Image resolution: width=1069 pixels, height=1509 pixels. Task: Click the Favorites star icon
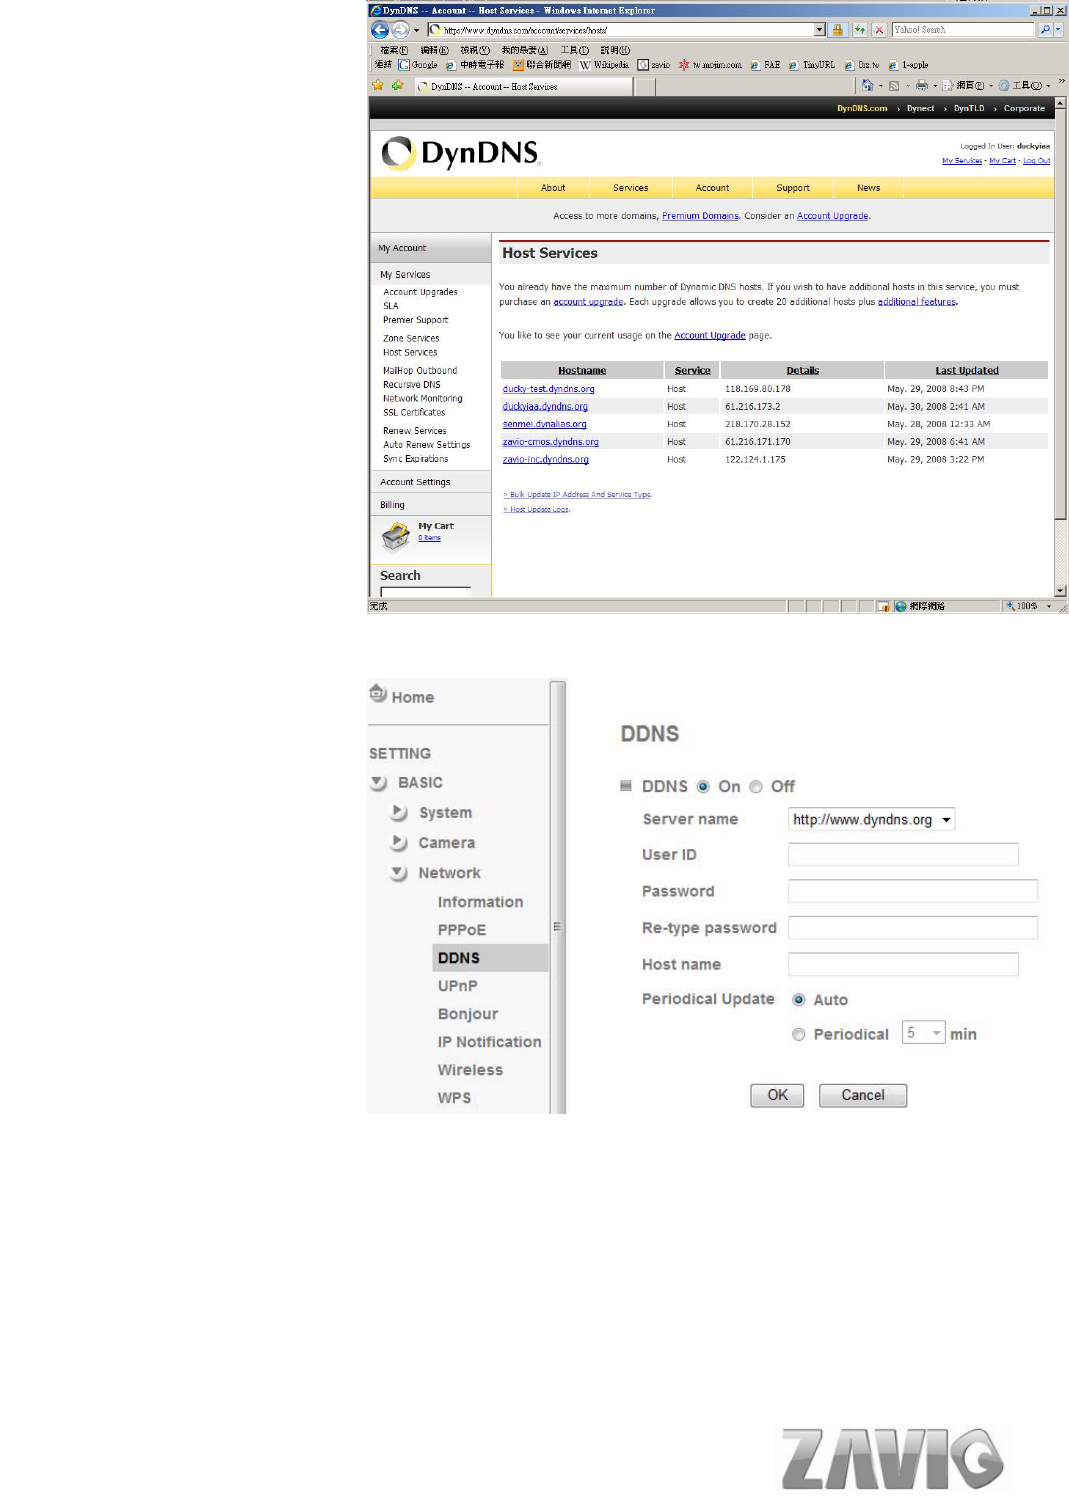[378, 86]
